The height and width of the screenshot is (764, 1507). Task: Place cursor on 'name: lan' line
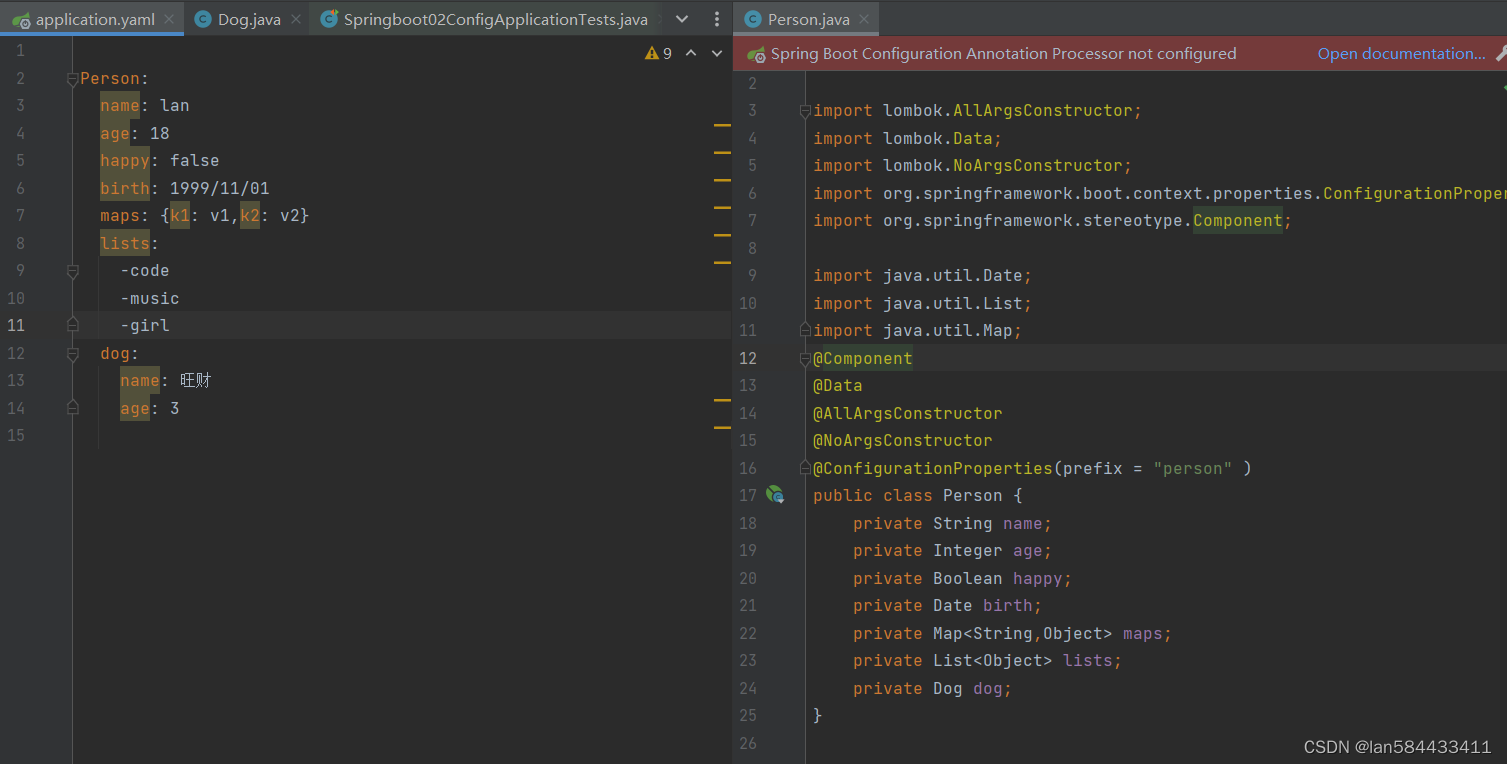[144, 105]
